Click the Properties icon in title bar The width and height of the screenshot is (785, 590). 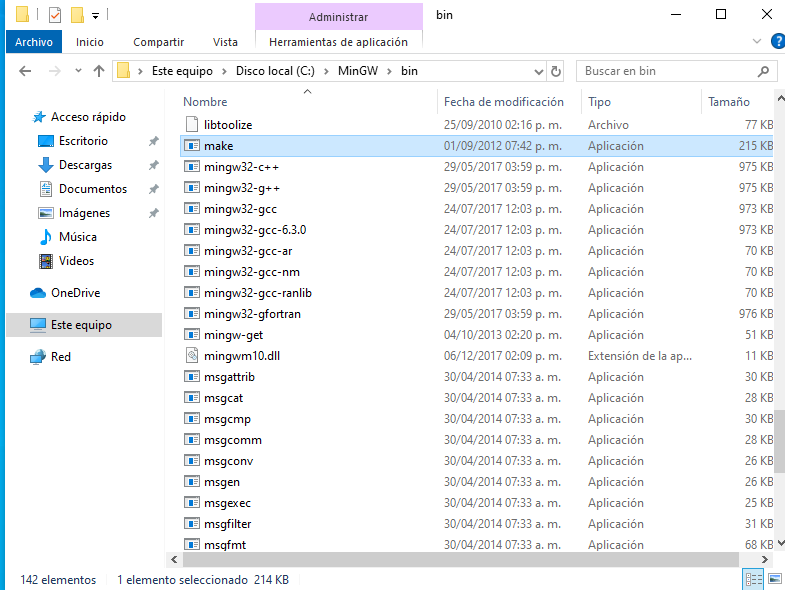point(54,15)
